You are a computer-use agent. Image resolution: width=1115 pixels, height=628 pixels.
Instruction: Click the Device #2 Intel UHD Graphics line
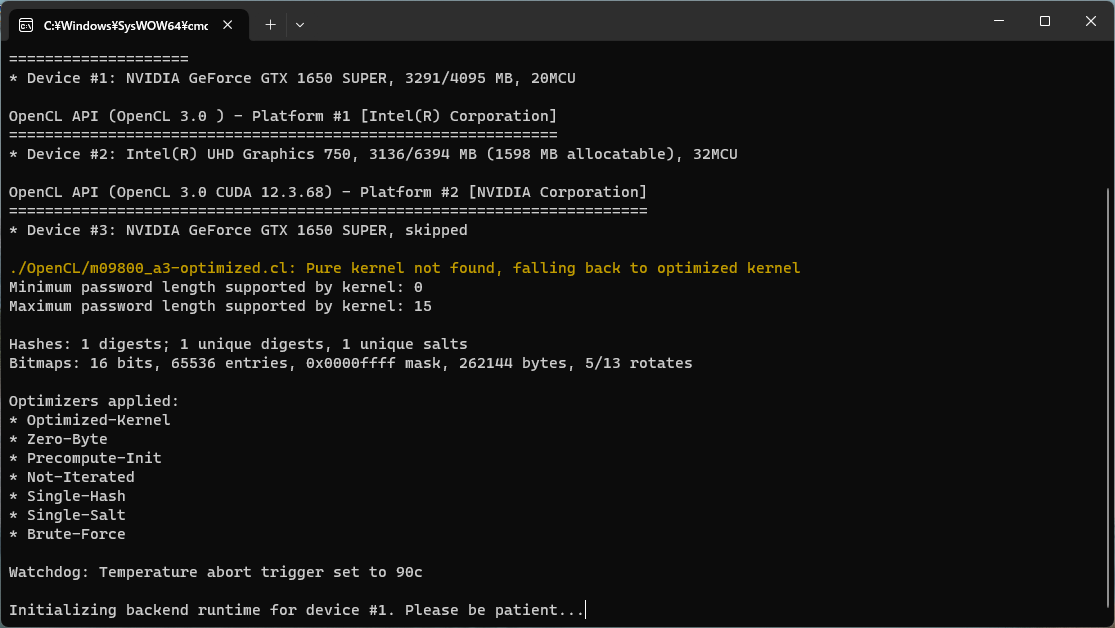pyautogui.click(x=372, y=154)
